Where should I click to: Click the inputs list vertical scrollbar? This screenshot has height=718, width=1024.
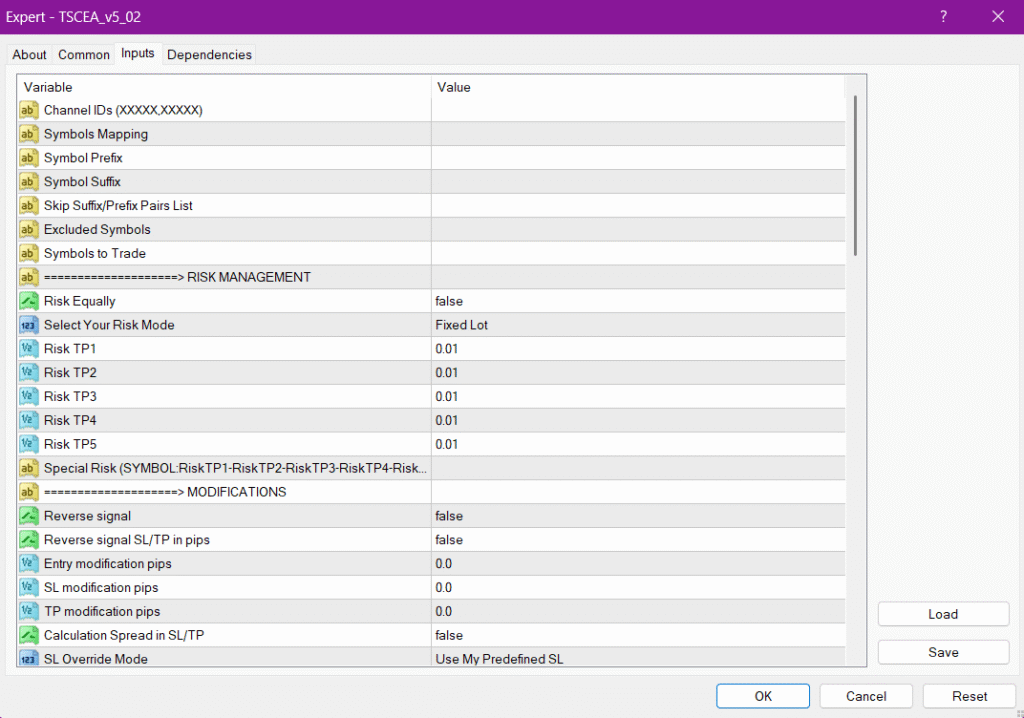click(855, 175)
